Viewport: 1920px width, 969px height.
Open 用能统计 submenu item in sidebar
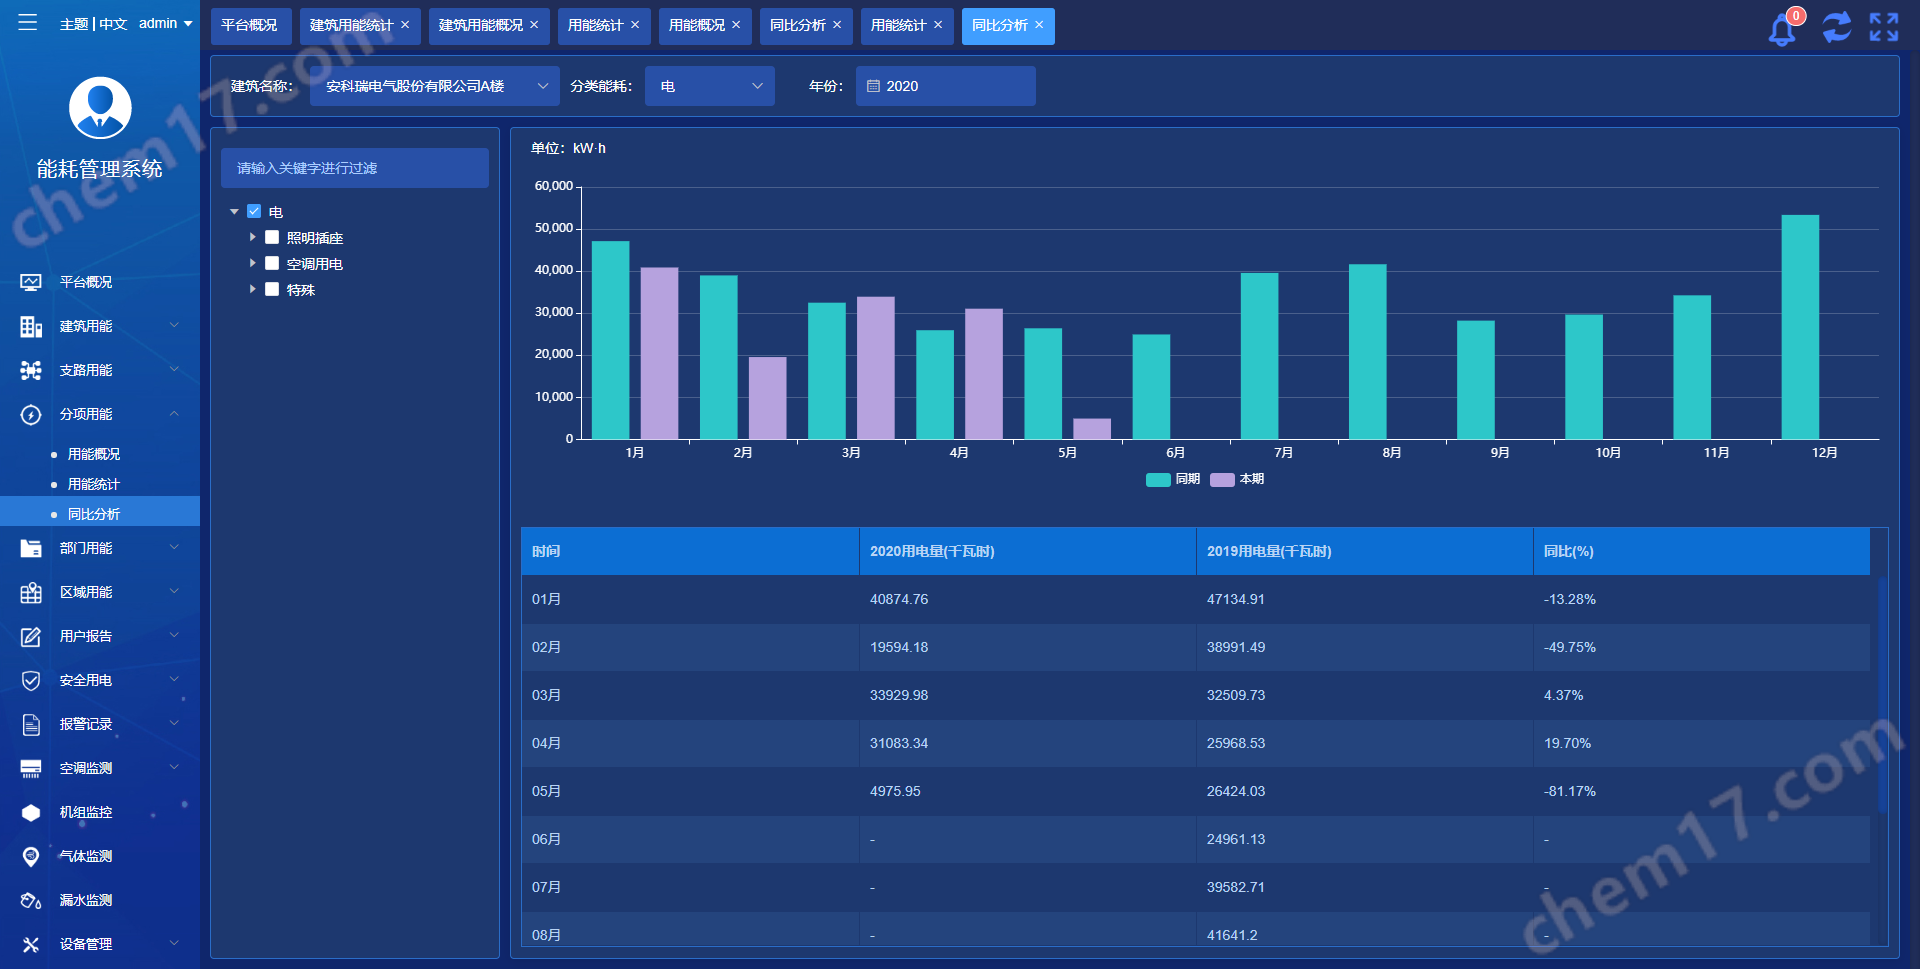point(93,484)
